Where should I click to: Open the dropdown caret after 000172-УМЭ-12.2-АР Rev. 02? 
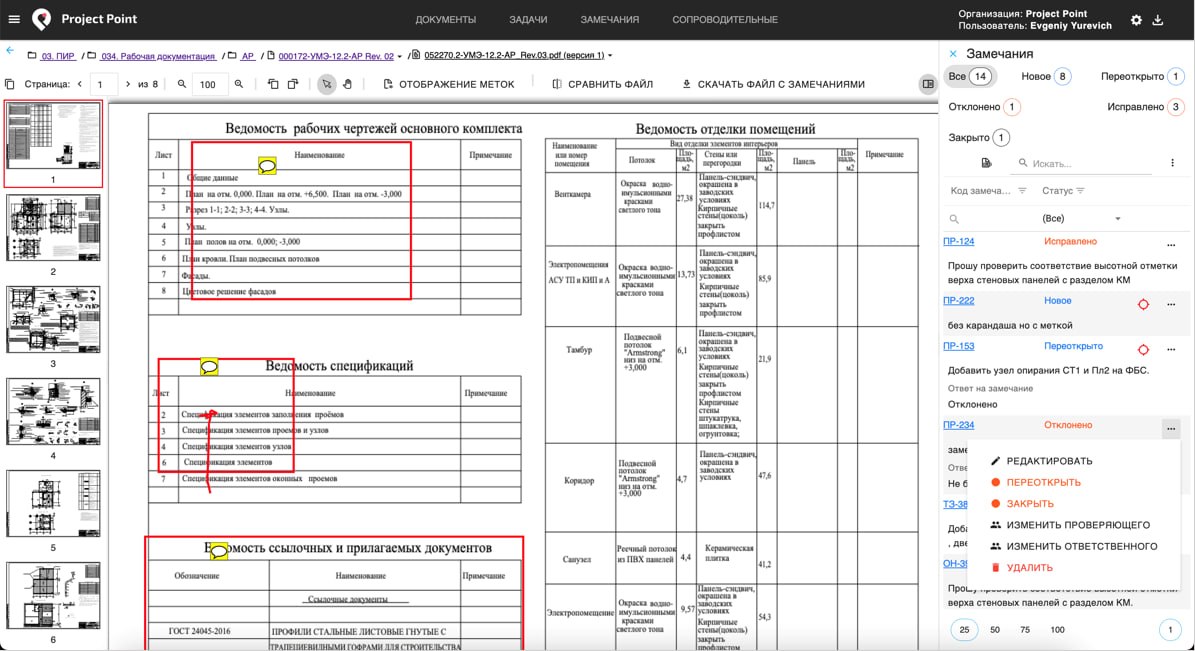(399, 56)
